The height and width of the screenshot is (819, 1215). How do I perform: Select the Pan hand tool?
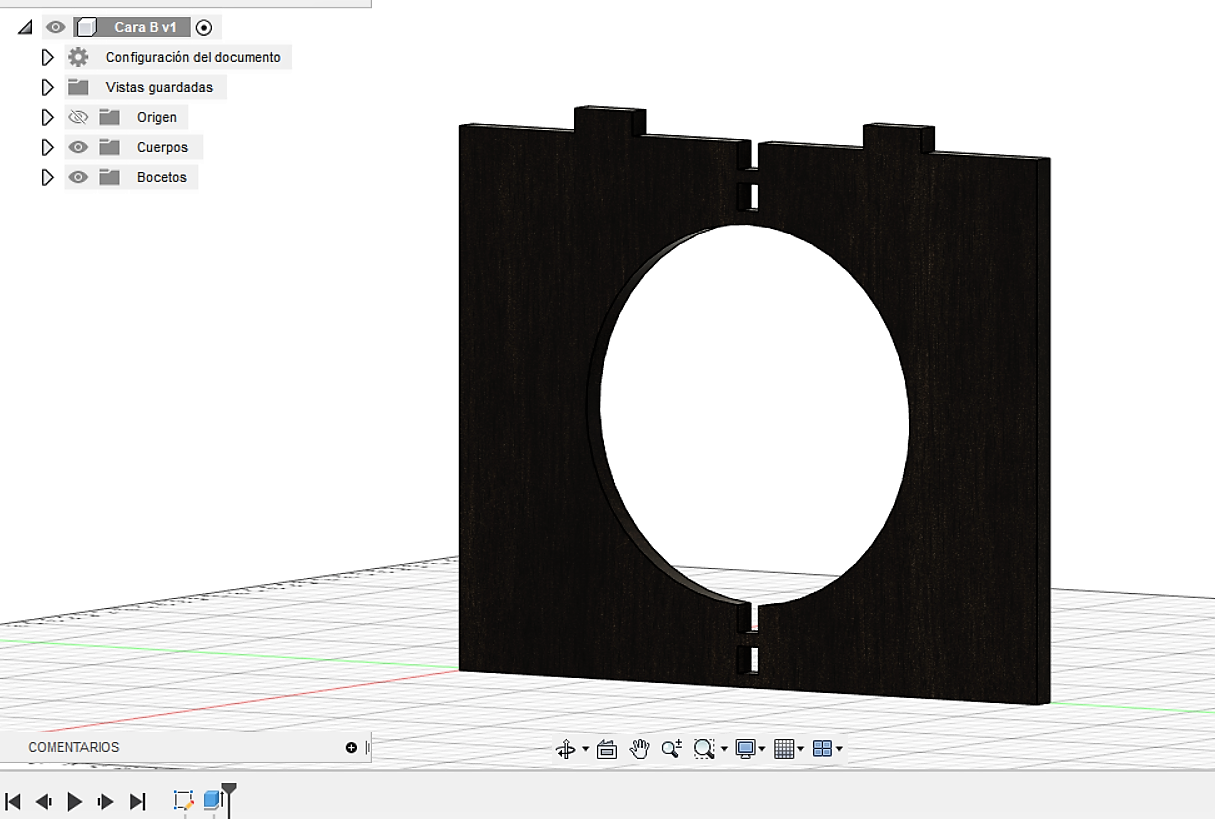(640, 748)
